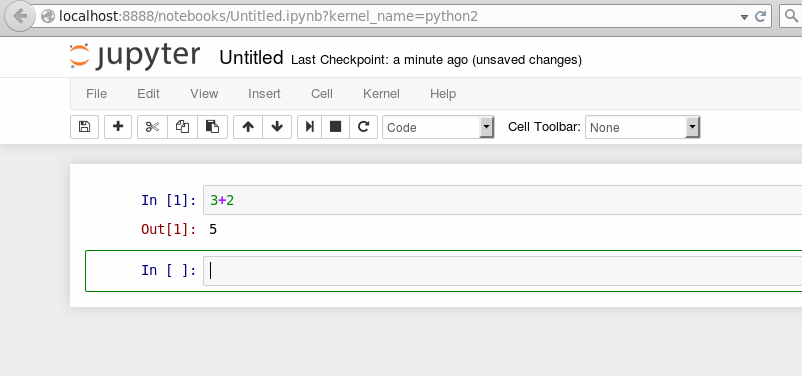Screen dimensions: 802x376
Task: Restart kernel circular arrow icon
Action: tap(364, 127)
